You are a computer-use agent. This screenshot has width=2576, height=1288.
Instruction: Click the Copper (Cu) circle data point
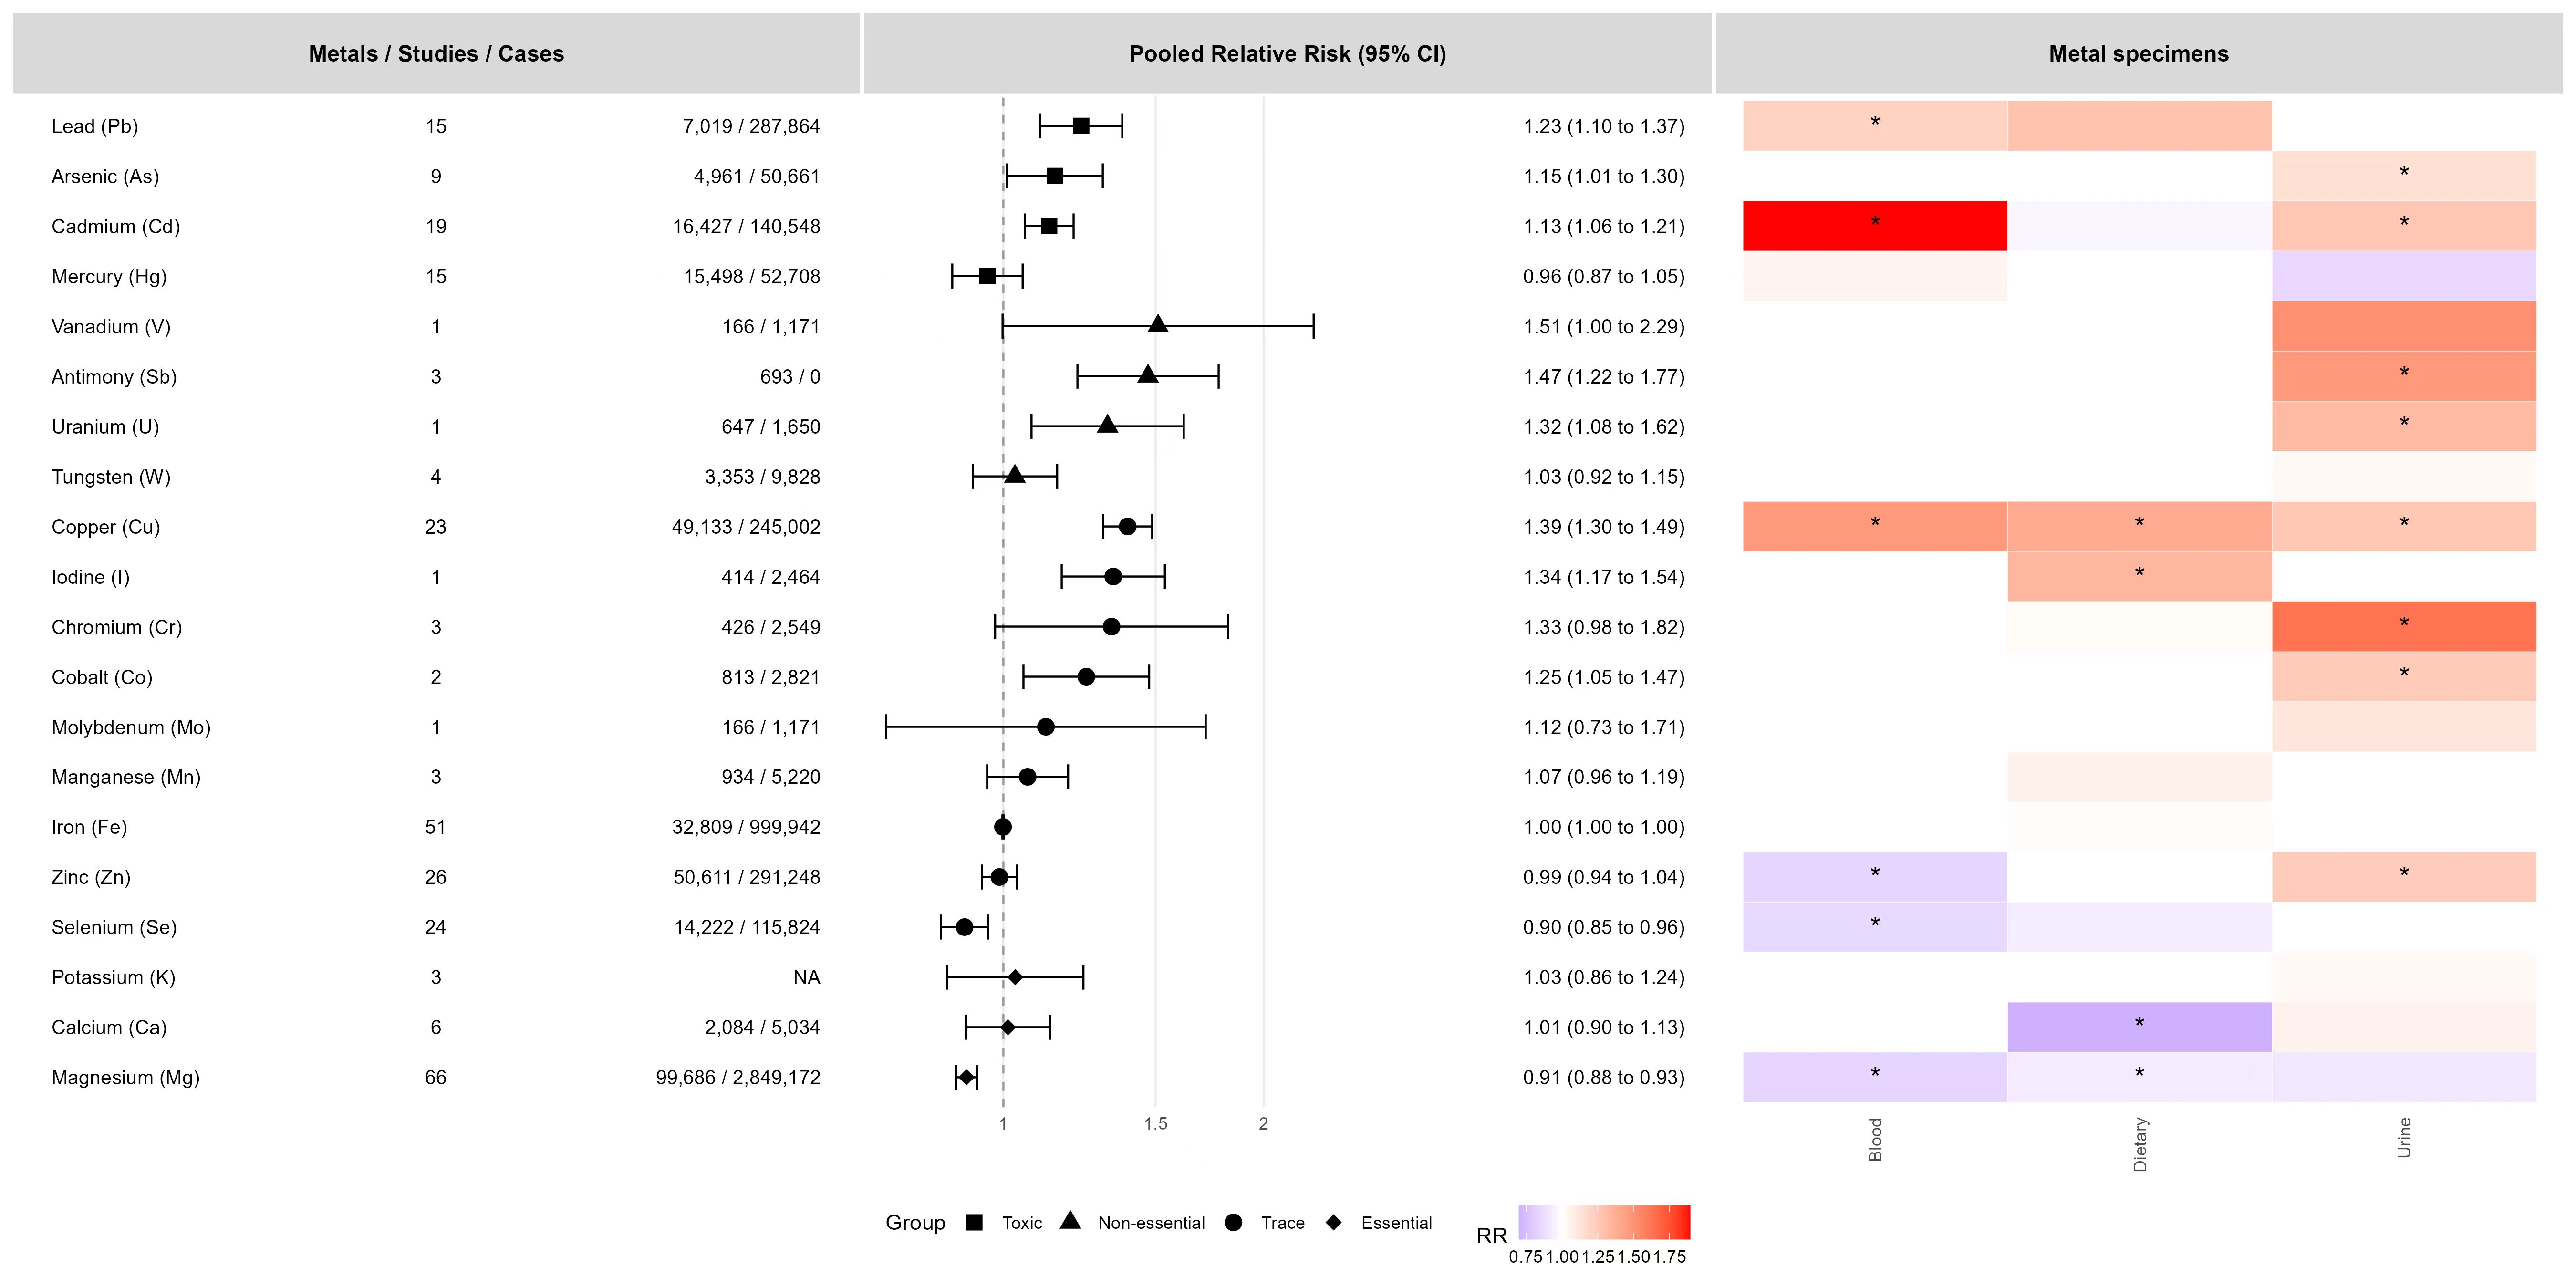[x=1127, y=527]
